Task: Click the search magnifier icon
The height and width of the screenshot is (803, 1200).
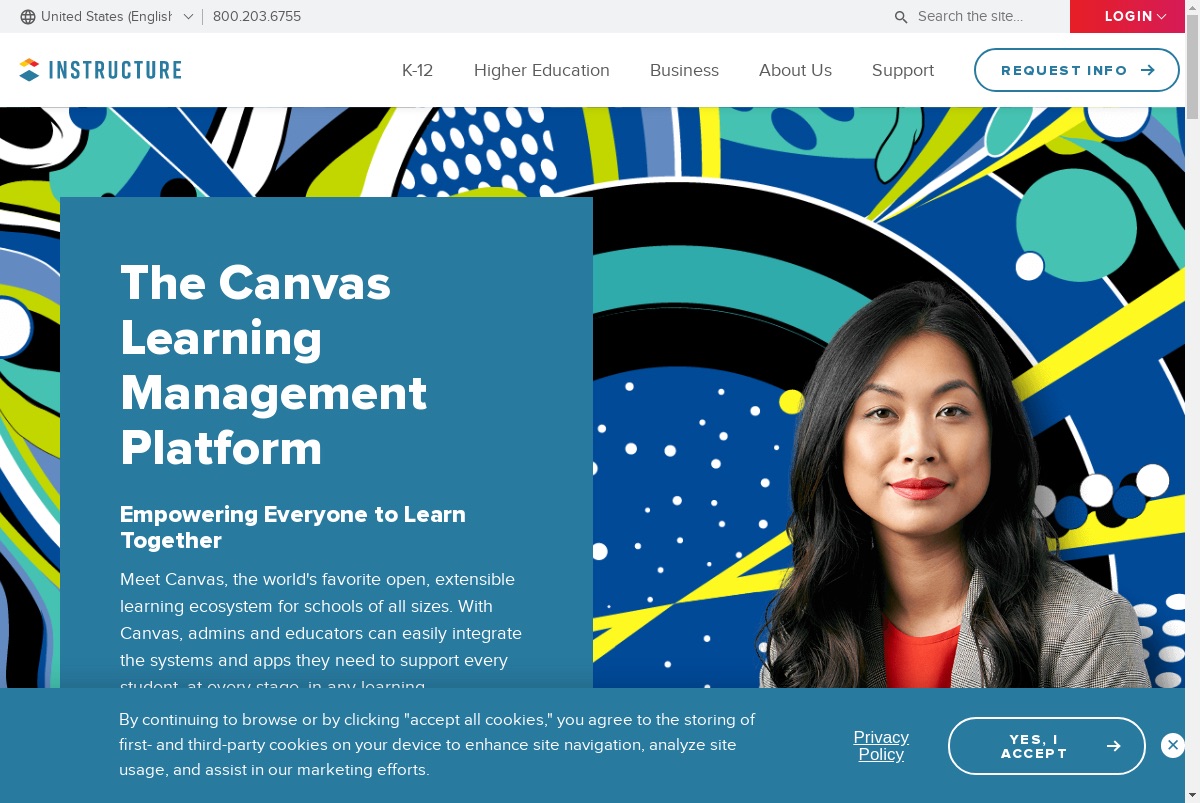Action: [901, 17]
